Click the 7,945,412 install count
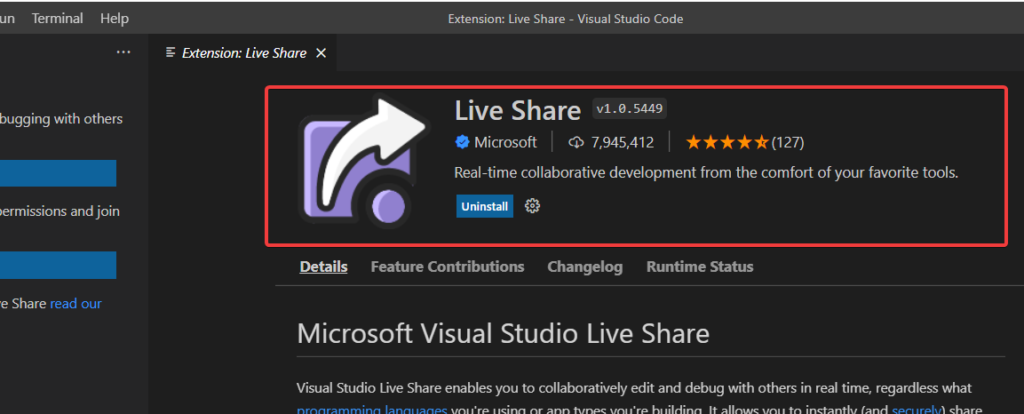This screenshot has width=1024, height=414. pos(622,142)
